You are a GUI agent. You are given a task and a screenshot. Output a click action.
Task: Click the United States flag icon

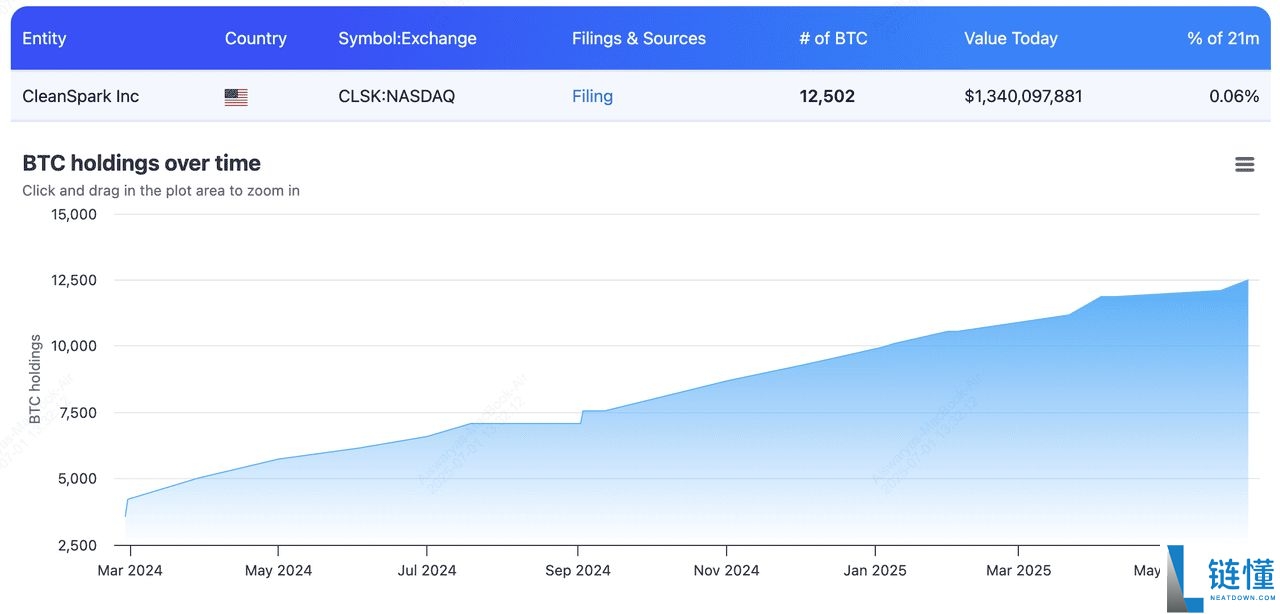[236, 97]
